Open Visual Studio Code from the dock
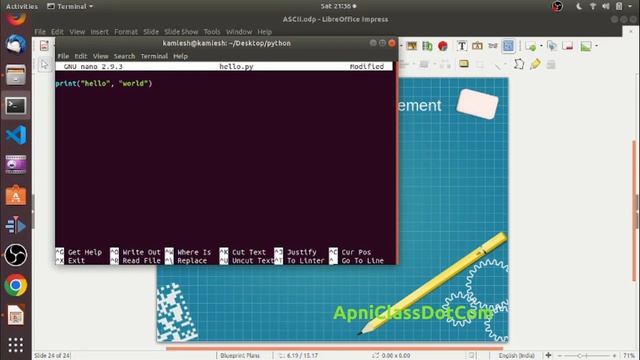The width and height of the screenshot is (640, 360). coord(16,135)
